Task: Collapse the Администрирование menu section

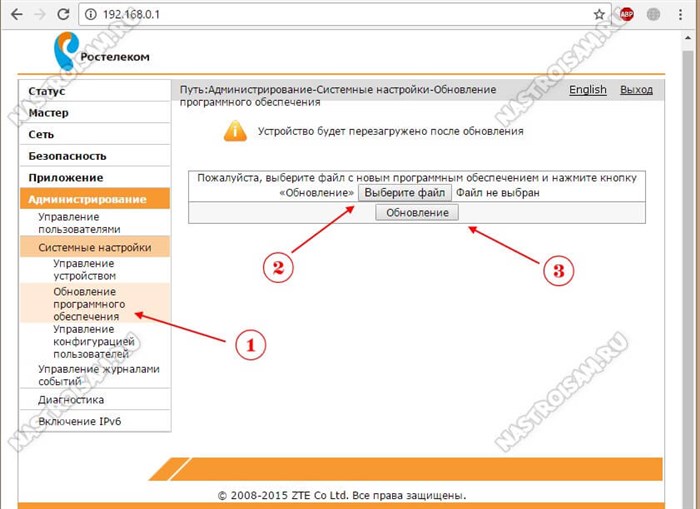Action: click(95, 199)
